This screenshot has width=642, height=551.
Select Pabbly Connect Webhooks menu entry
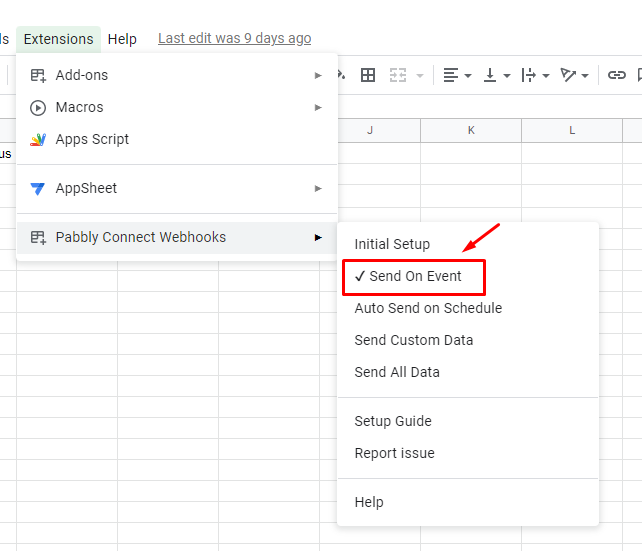(177, 237)
